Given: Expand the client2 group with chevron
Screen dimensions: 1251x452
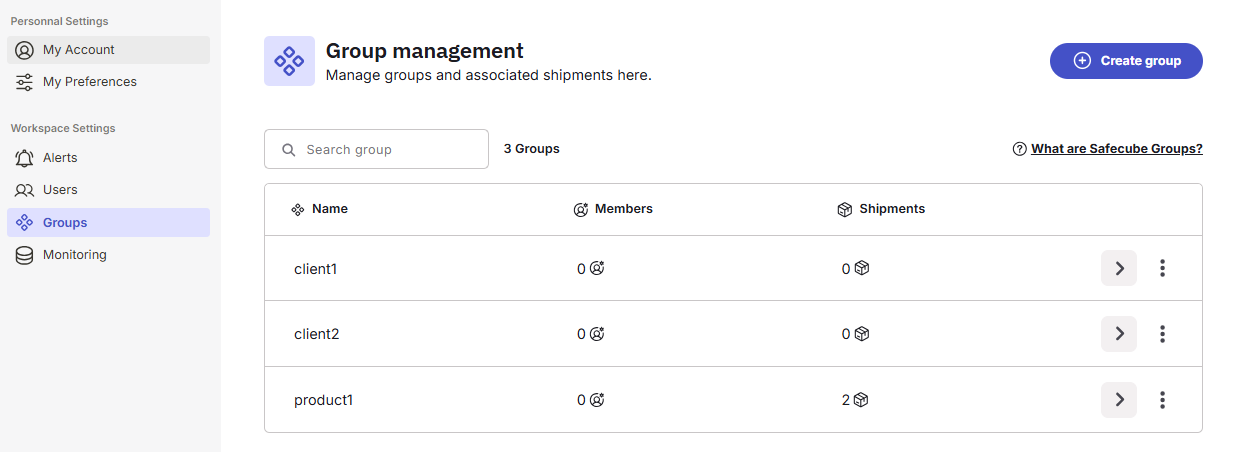Looking at the screenshot, I should coord(1119,334).
